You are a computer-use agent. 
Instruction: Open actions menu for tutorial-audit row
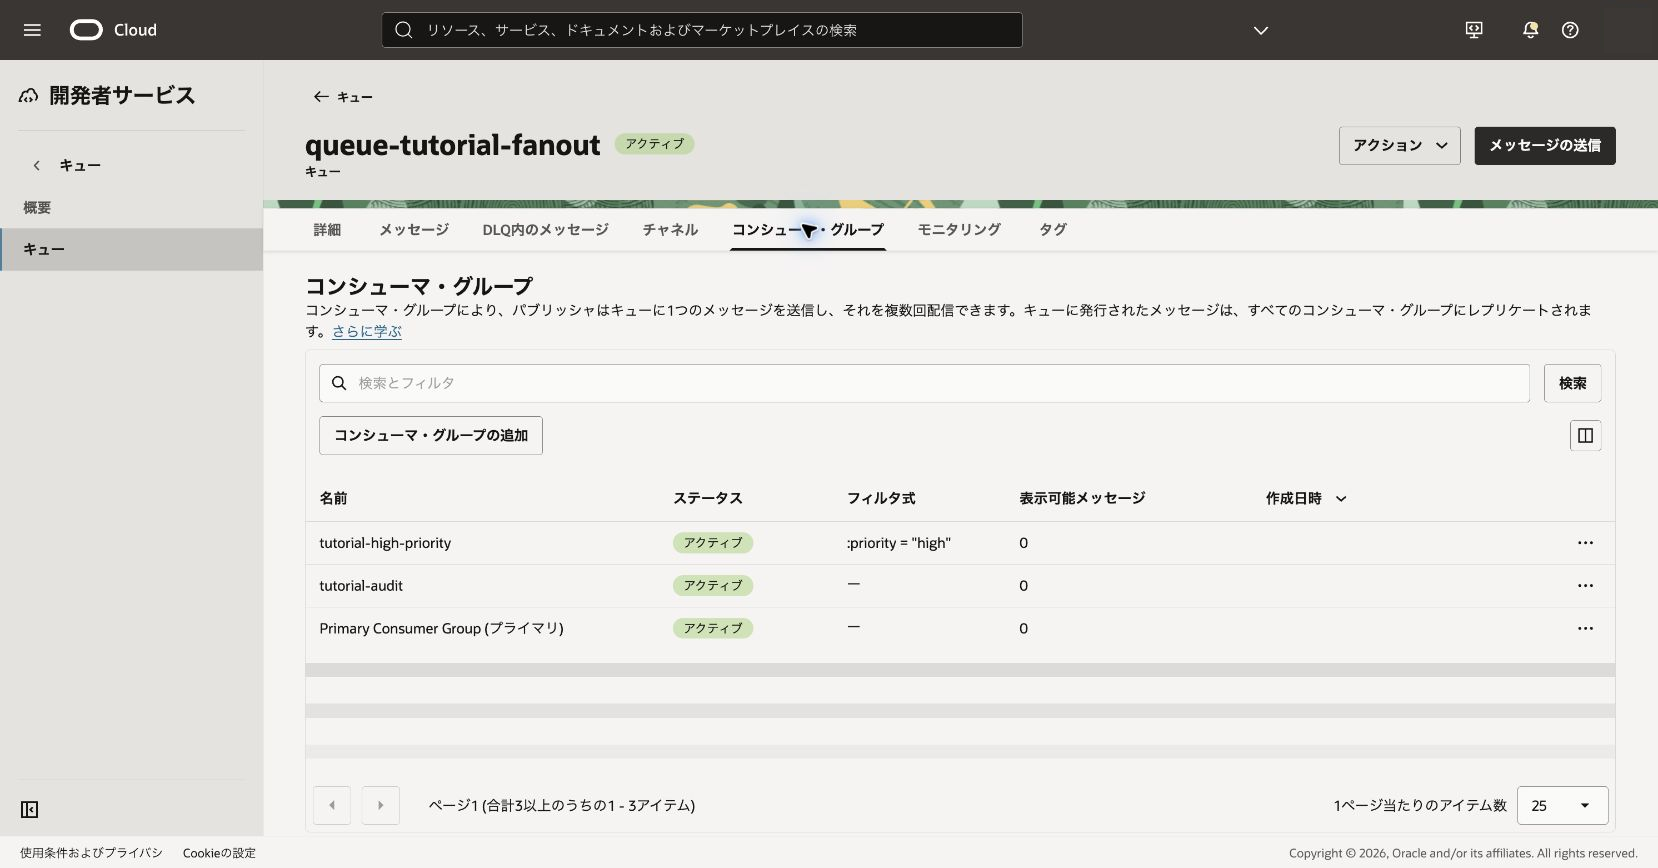pyautogui.click(x=1585, y=586)
